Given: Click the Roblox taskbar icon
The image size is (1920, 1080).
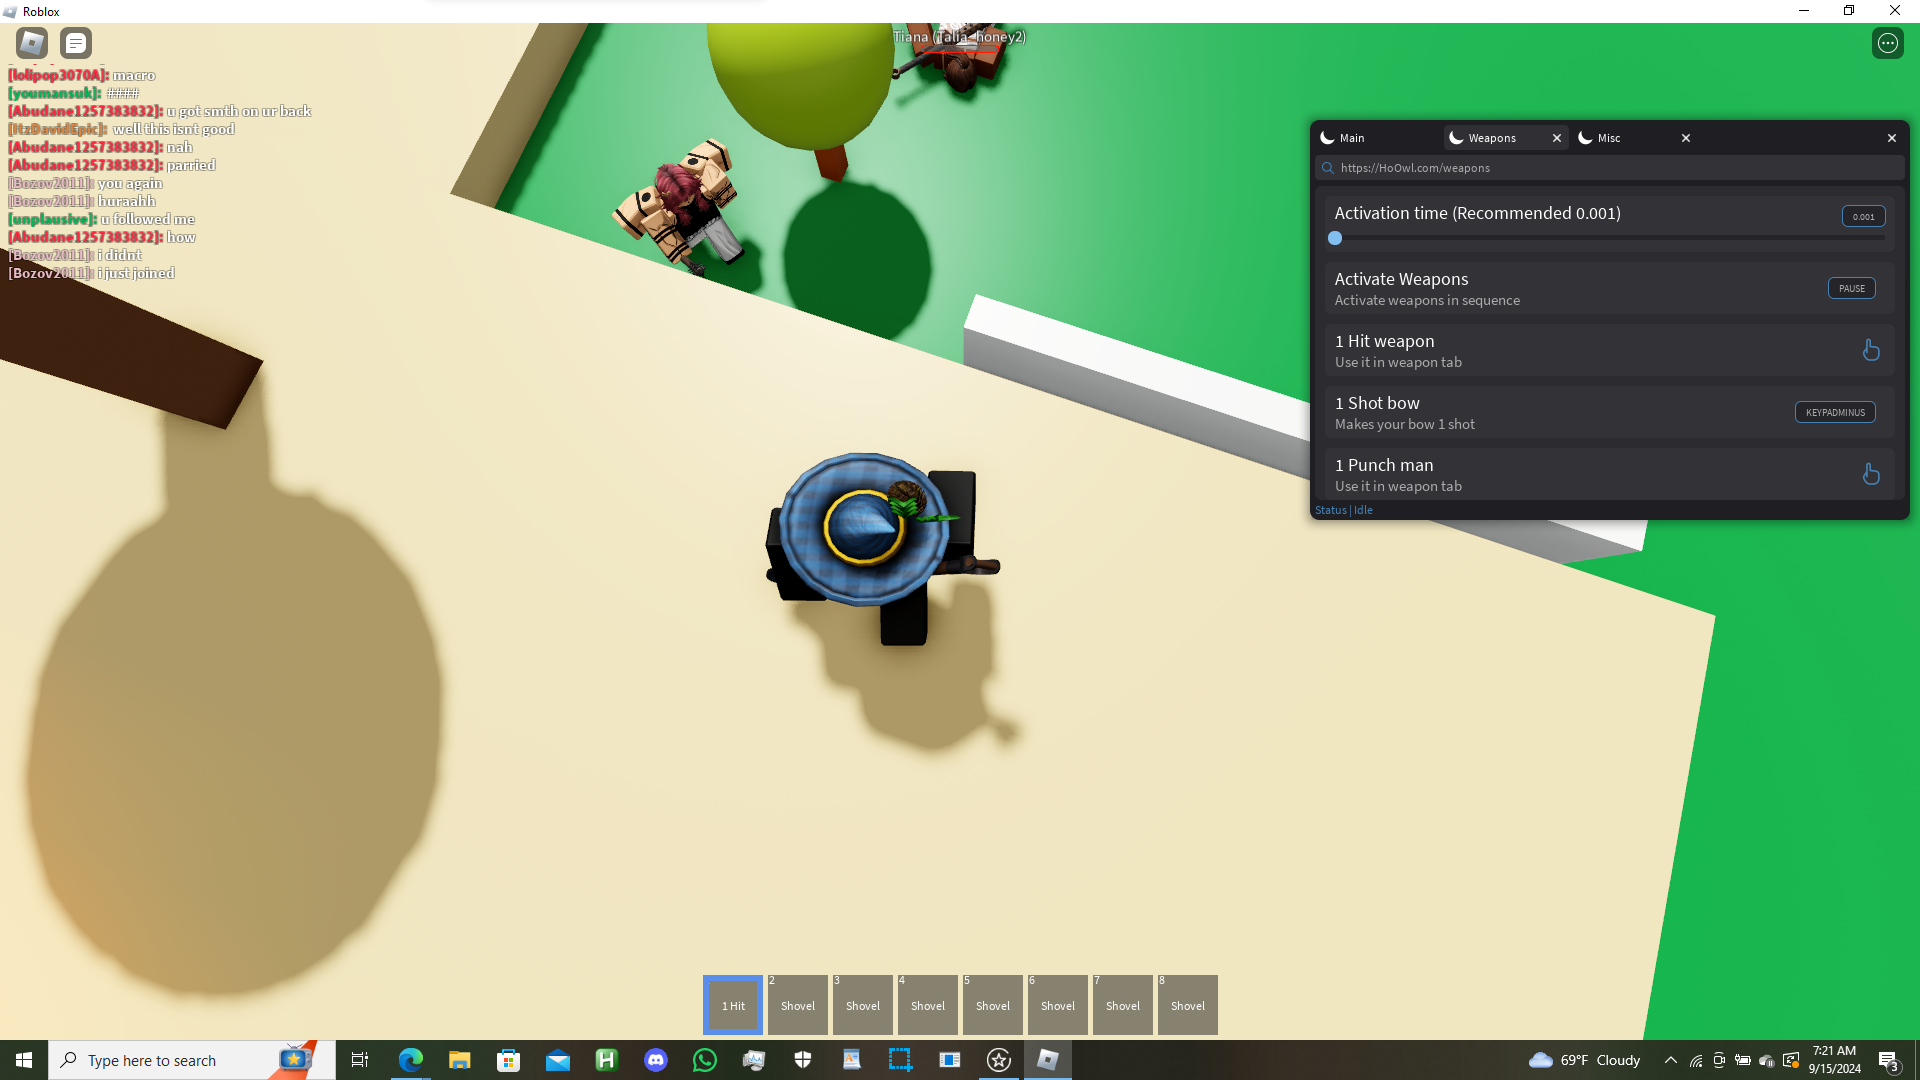Looking at the screenshot, I should click(1047, 1060).
